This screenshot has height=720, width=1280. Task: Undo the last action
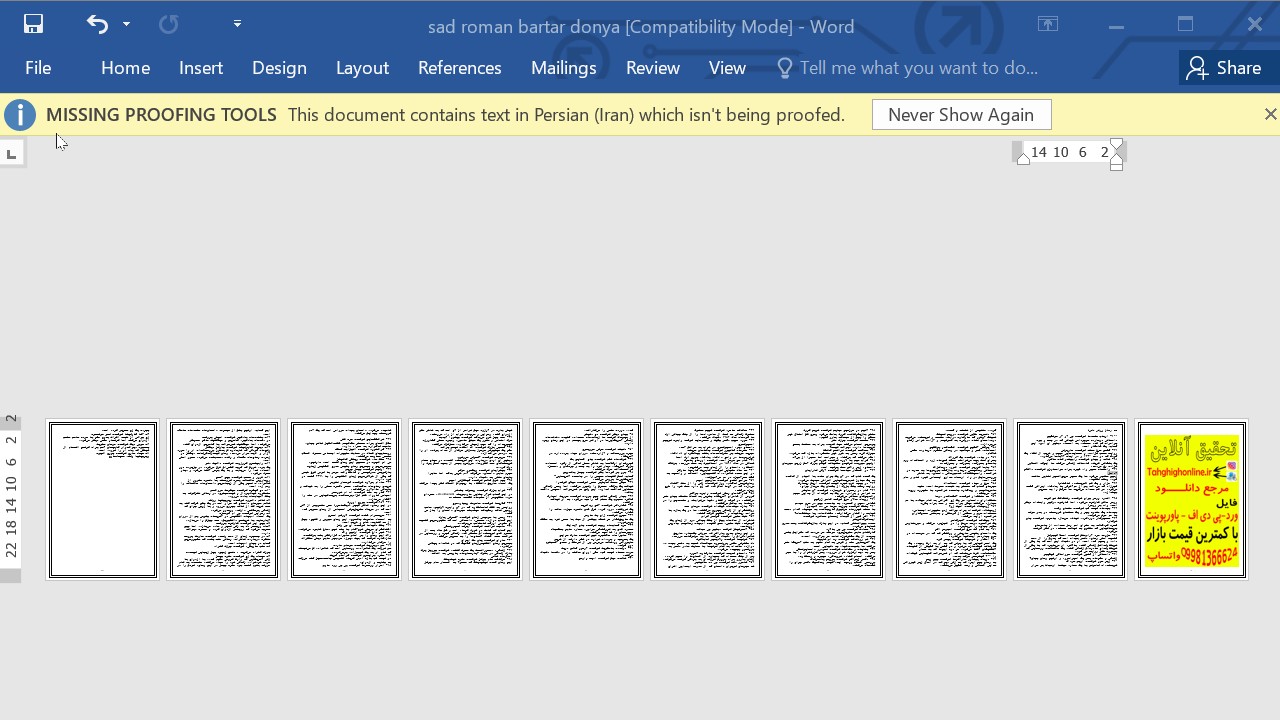coord(97,24)
